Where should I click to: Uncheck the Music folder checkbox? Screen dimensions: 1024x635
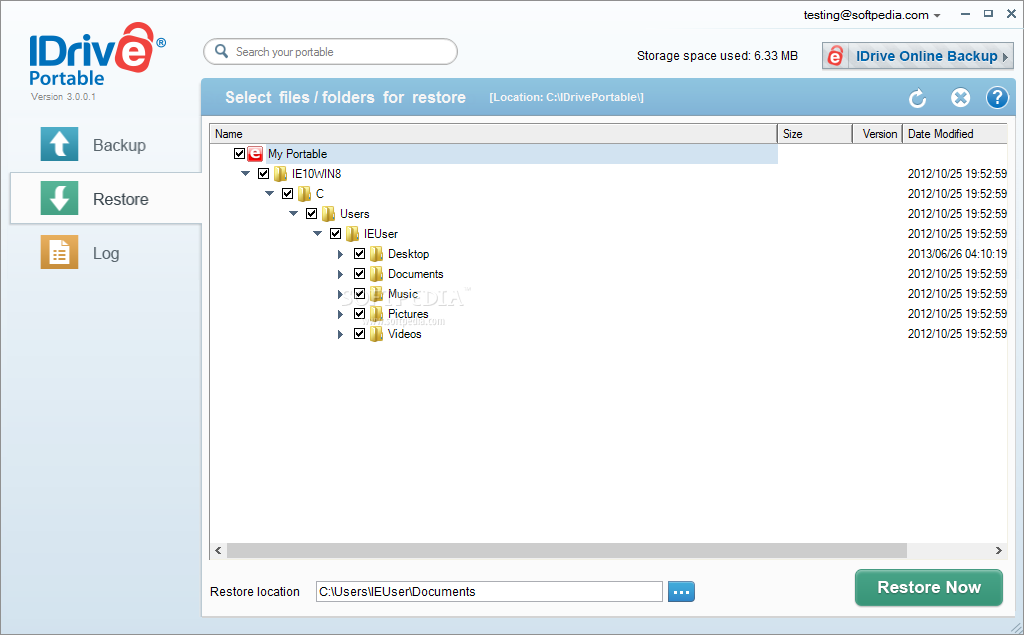coord(359,294)
